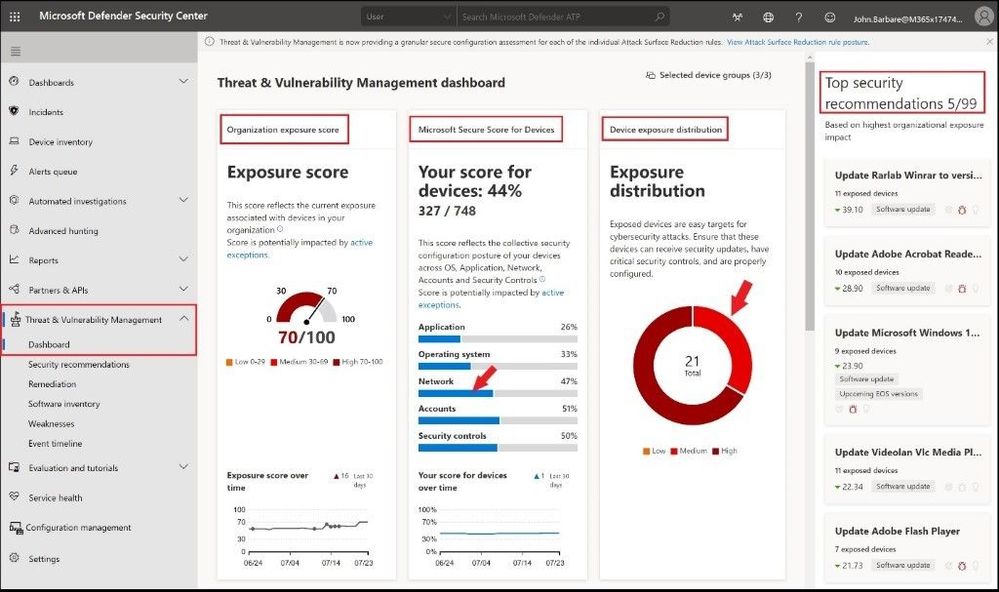Click the bug icon on Adobe Acrobat card
Screen dimensions: 999x592
[x=962, y=289]
